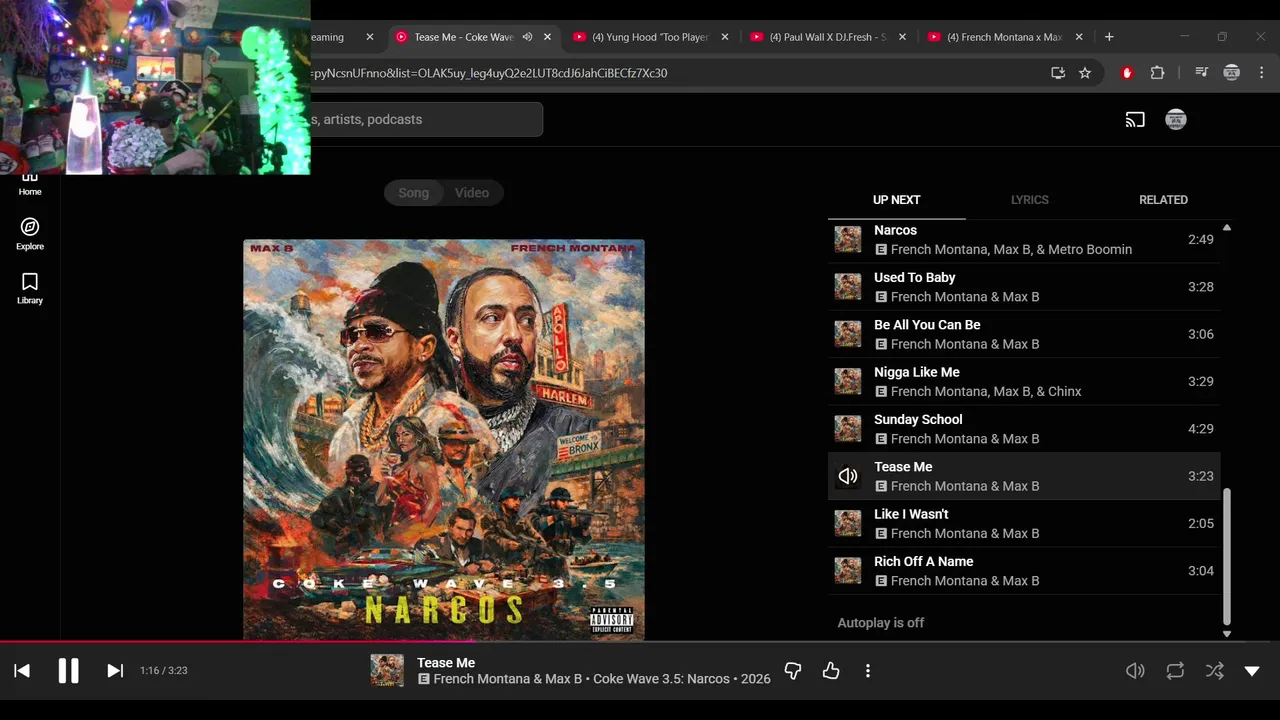The height and width of the screenshot is (720, 1280).
Task: Click the queue scrollbar thumb
Action: 1227,555
